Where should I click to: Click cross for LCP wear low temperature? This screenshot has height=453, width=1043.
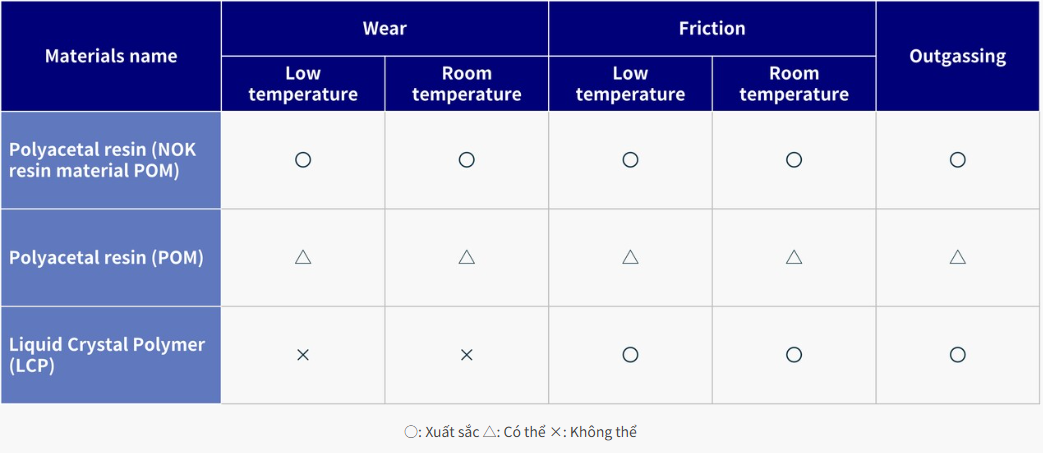point(303,355)
